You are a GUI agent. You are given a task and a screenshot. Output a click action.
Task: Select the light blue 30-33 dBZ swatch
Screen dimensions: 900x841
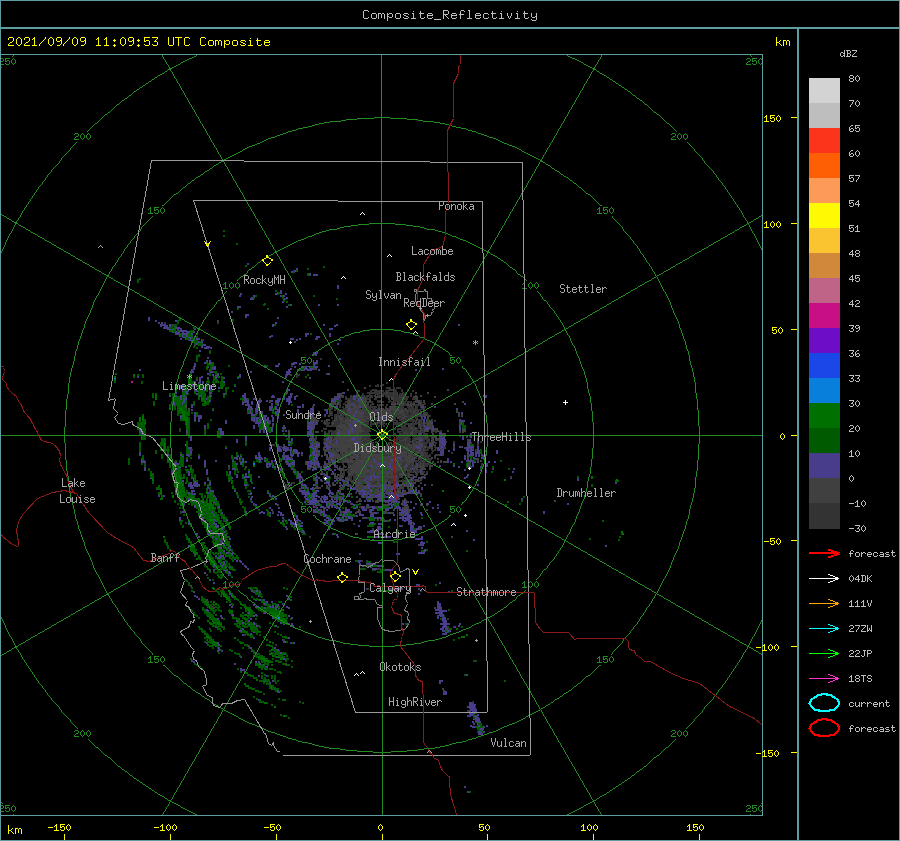click(824, 391)
